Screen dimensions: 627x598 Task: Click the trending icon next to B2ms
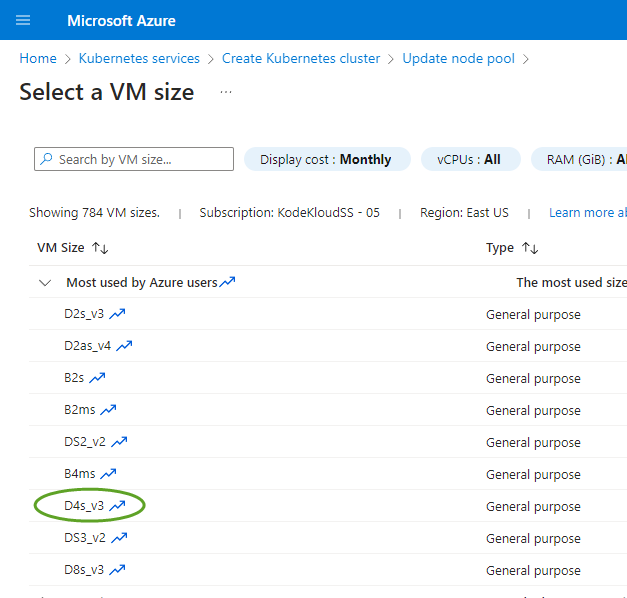108,410
